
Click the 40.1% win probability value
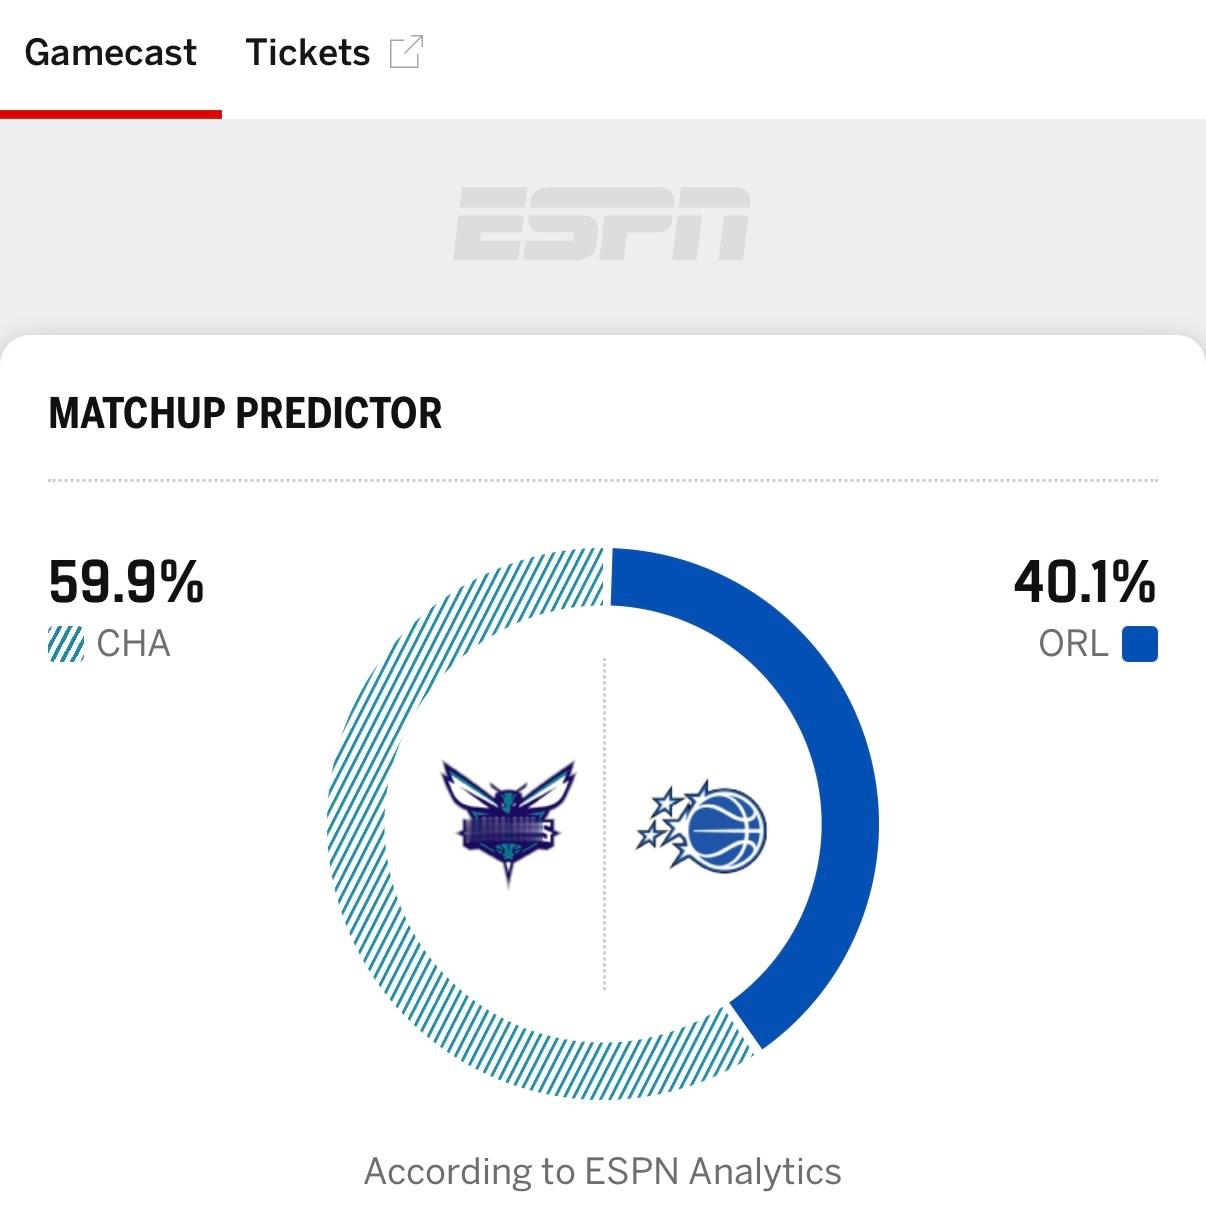1084,582
